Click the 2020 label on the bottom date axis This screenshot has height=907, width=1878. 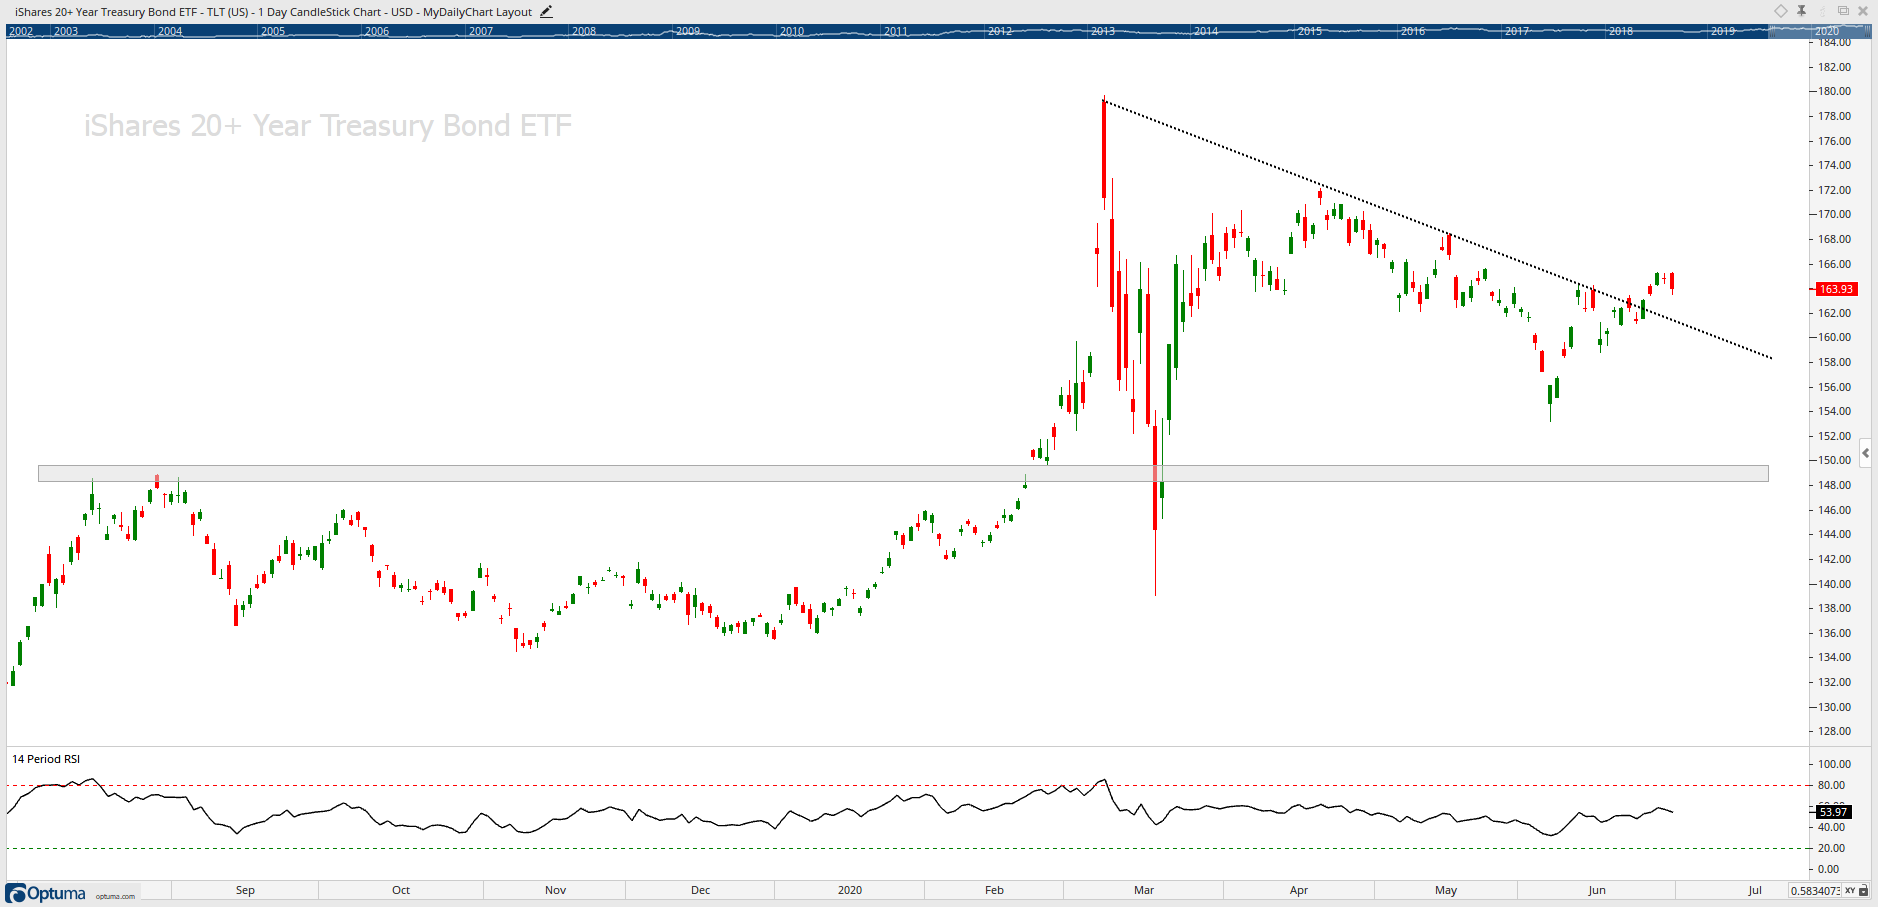coord(850,890)
